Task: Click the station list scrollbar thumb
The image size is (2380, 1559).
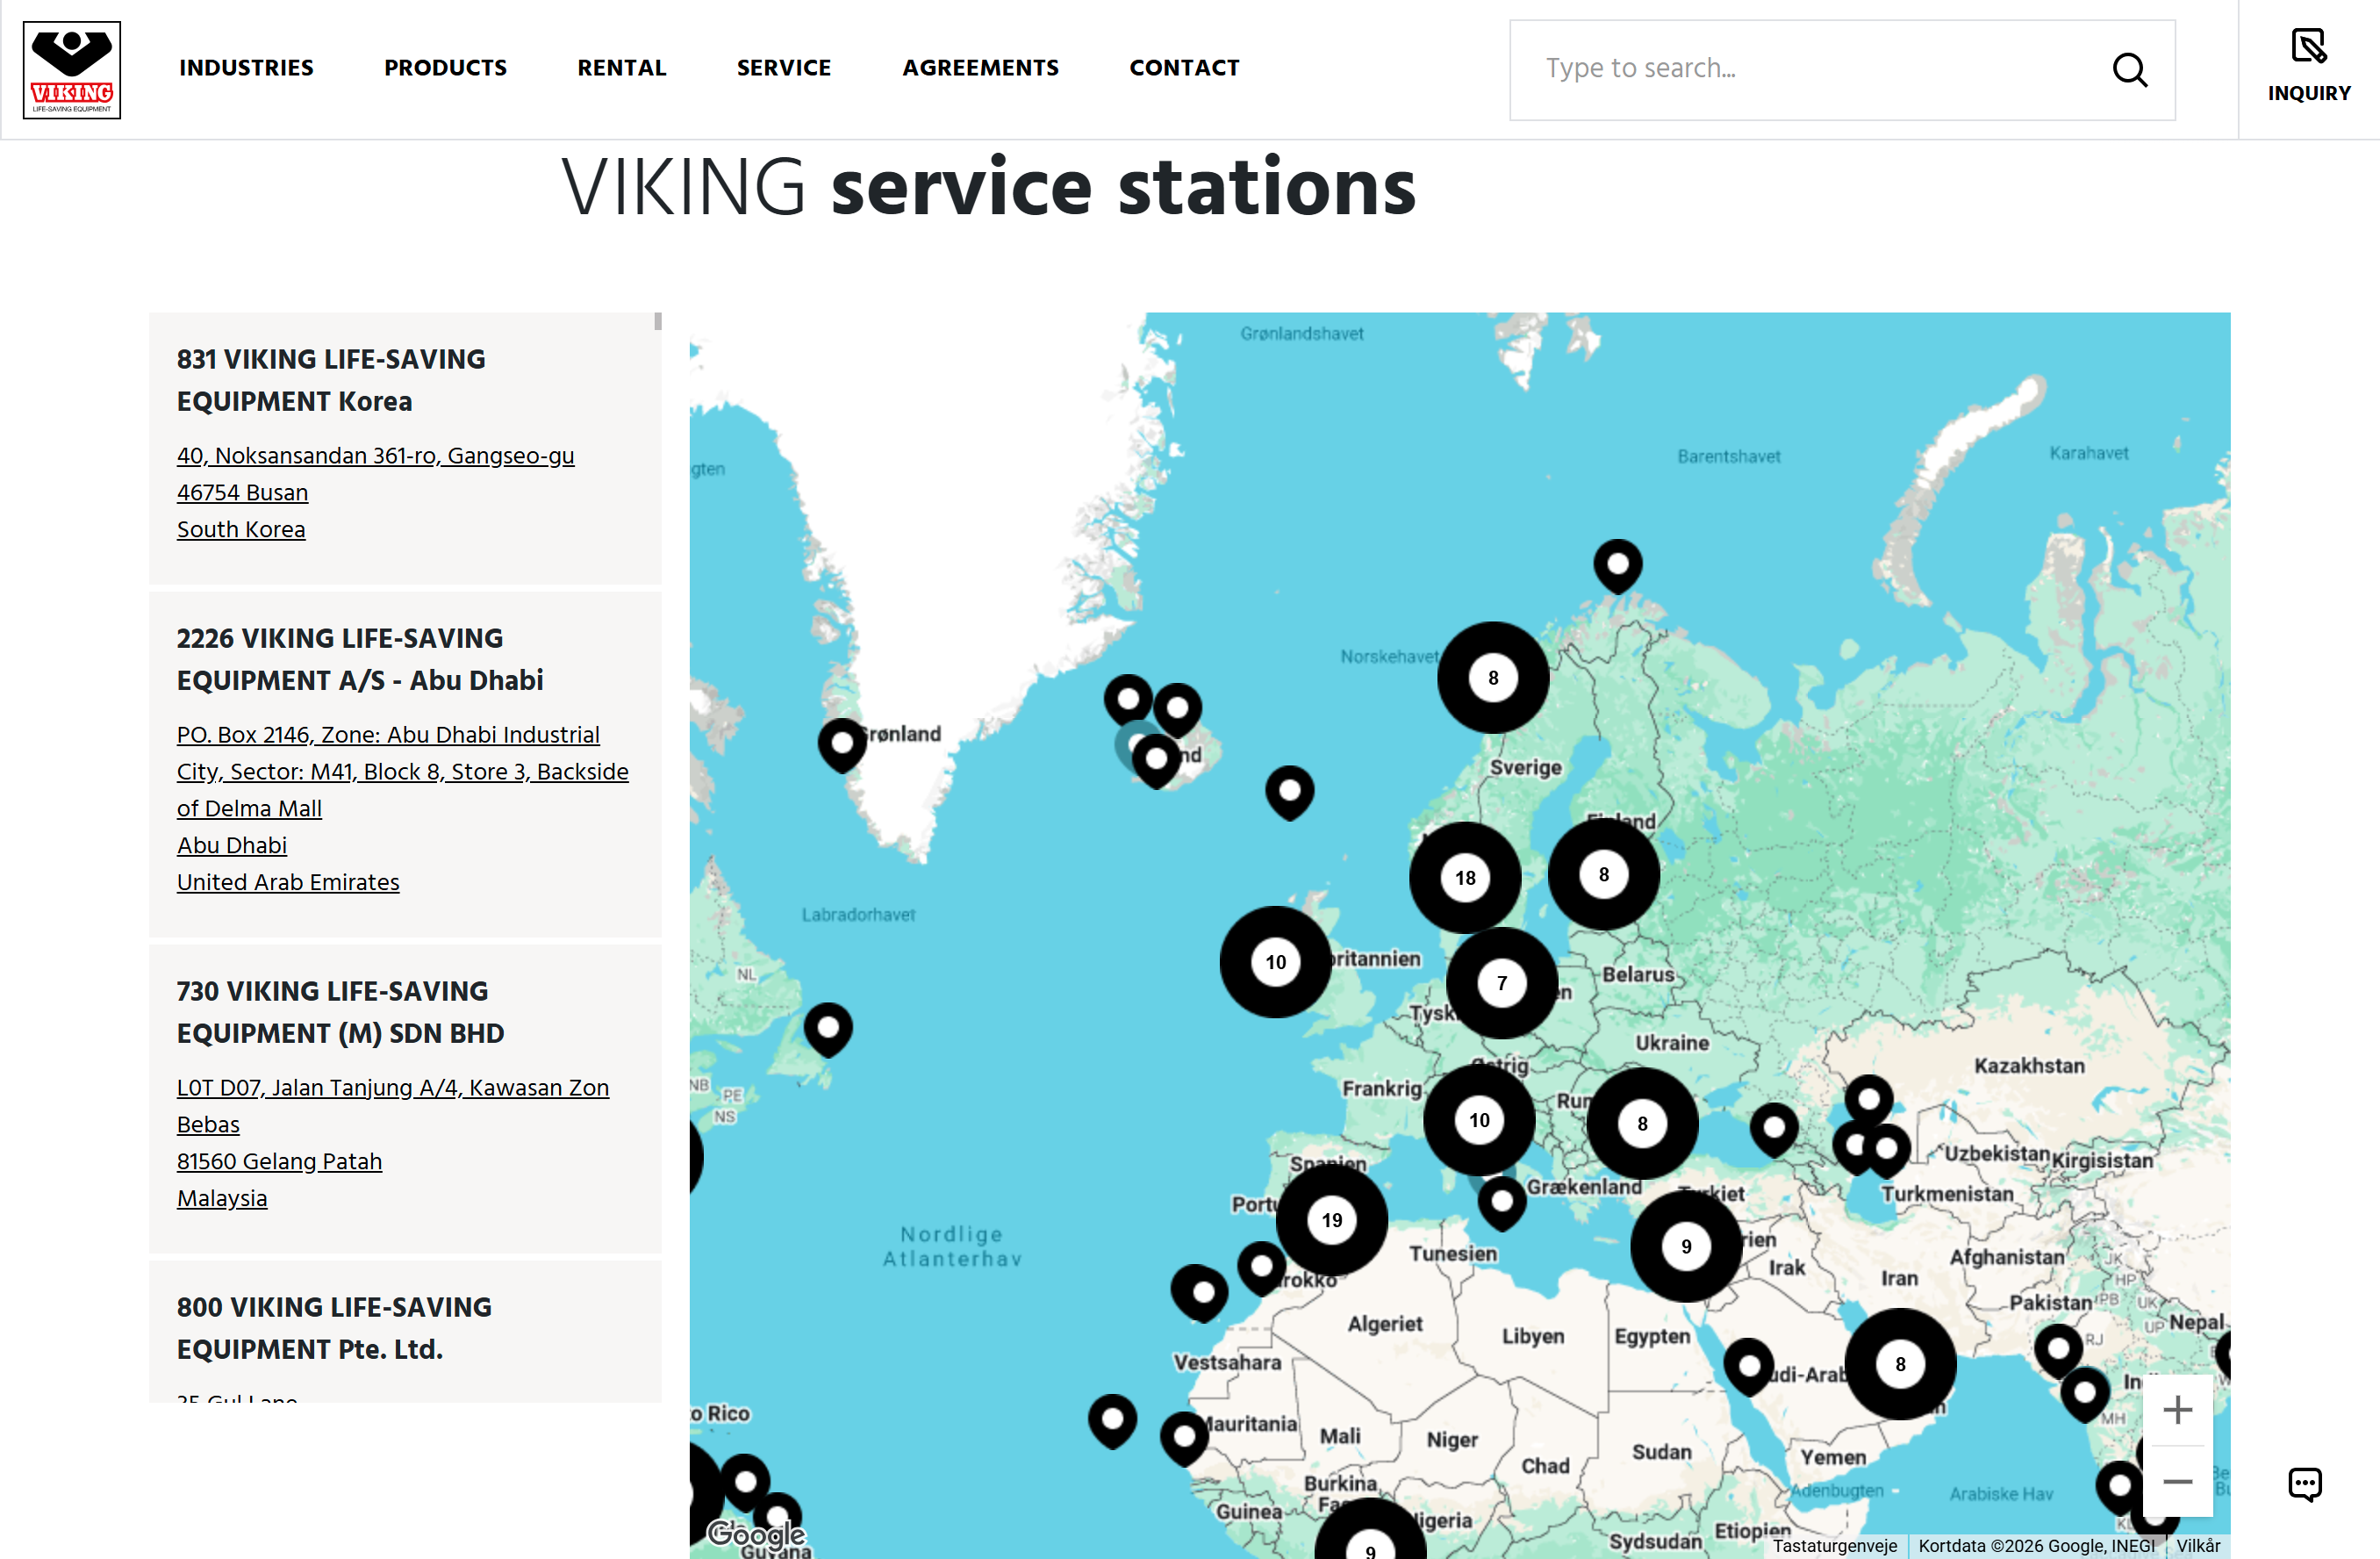Action: [x=657, y=321]
